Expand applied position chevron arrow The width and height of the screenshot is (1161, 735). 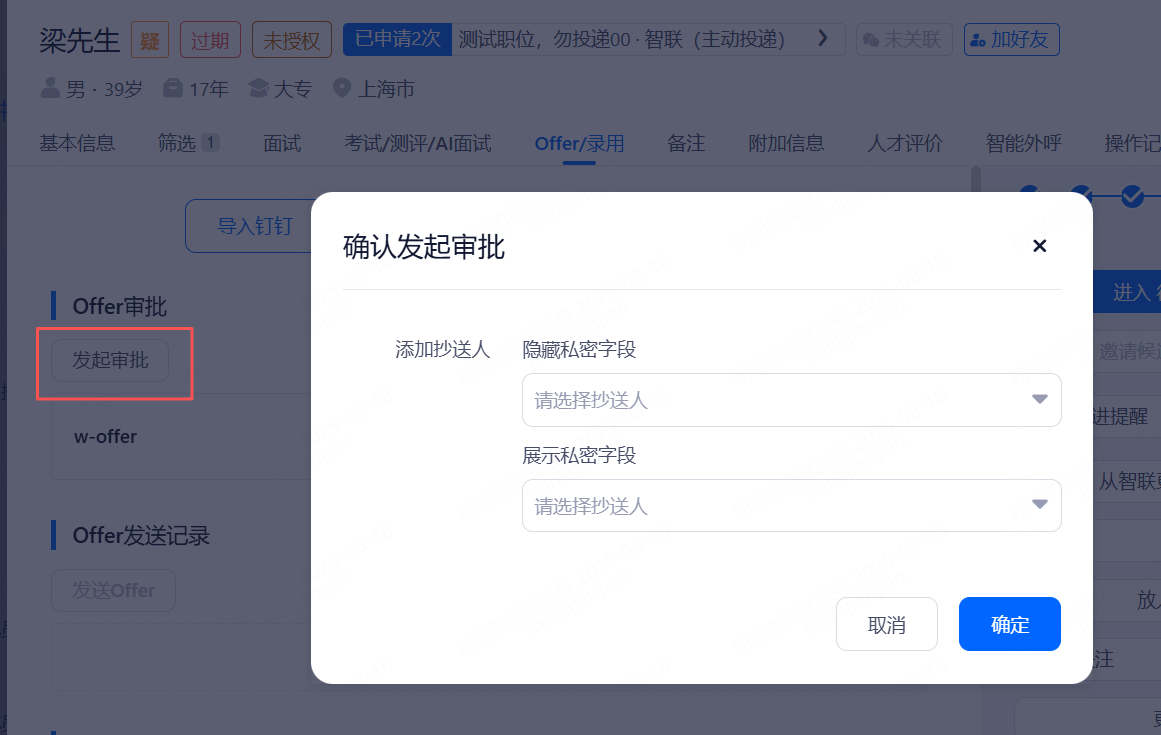click(823, 39)
